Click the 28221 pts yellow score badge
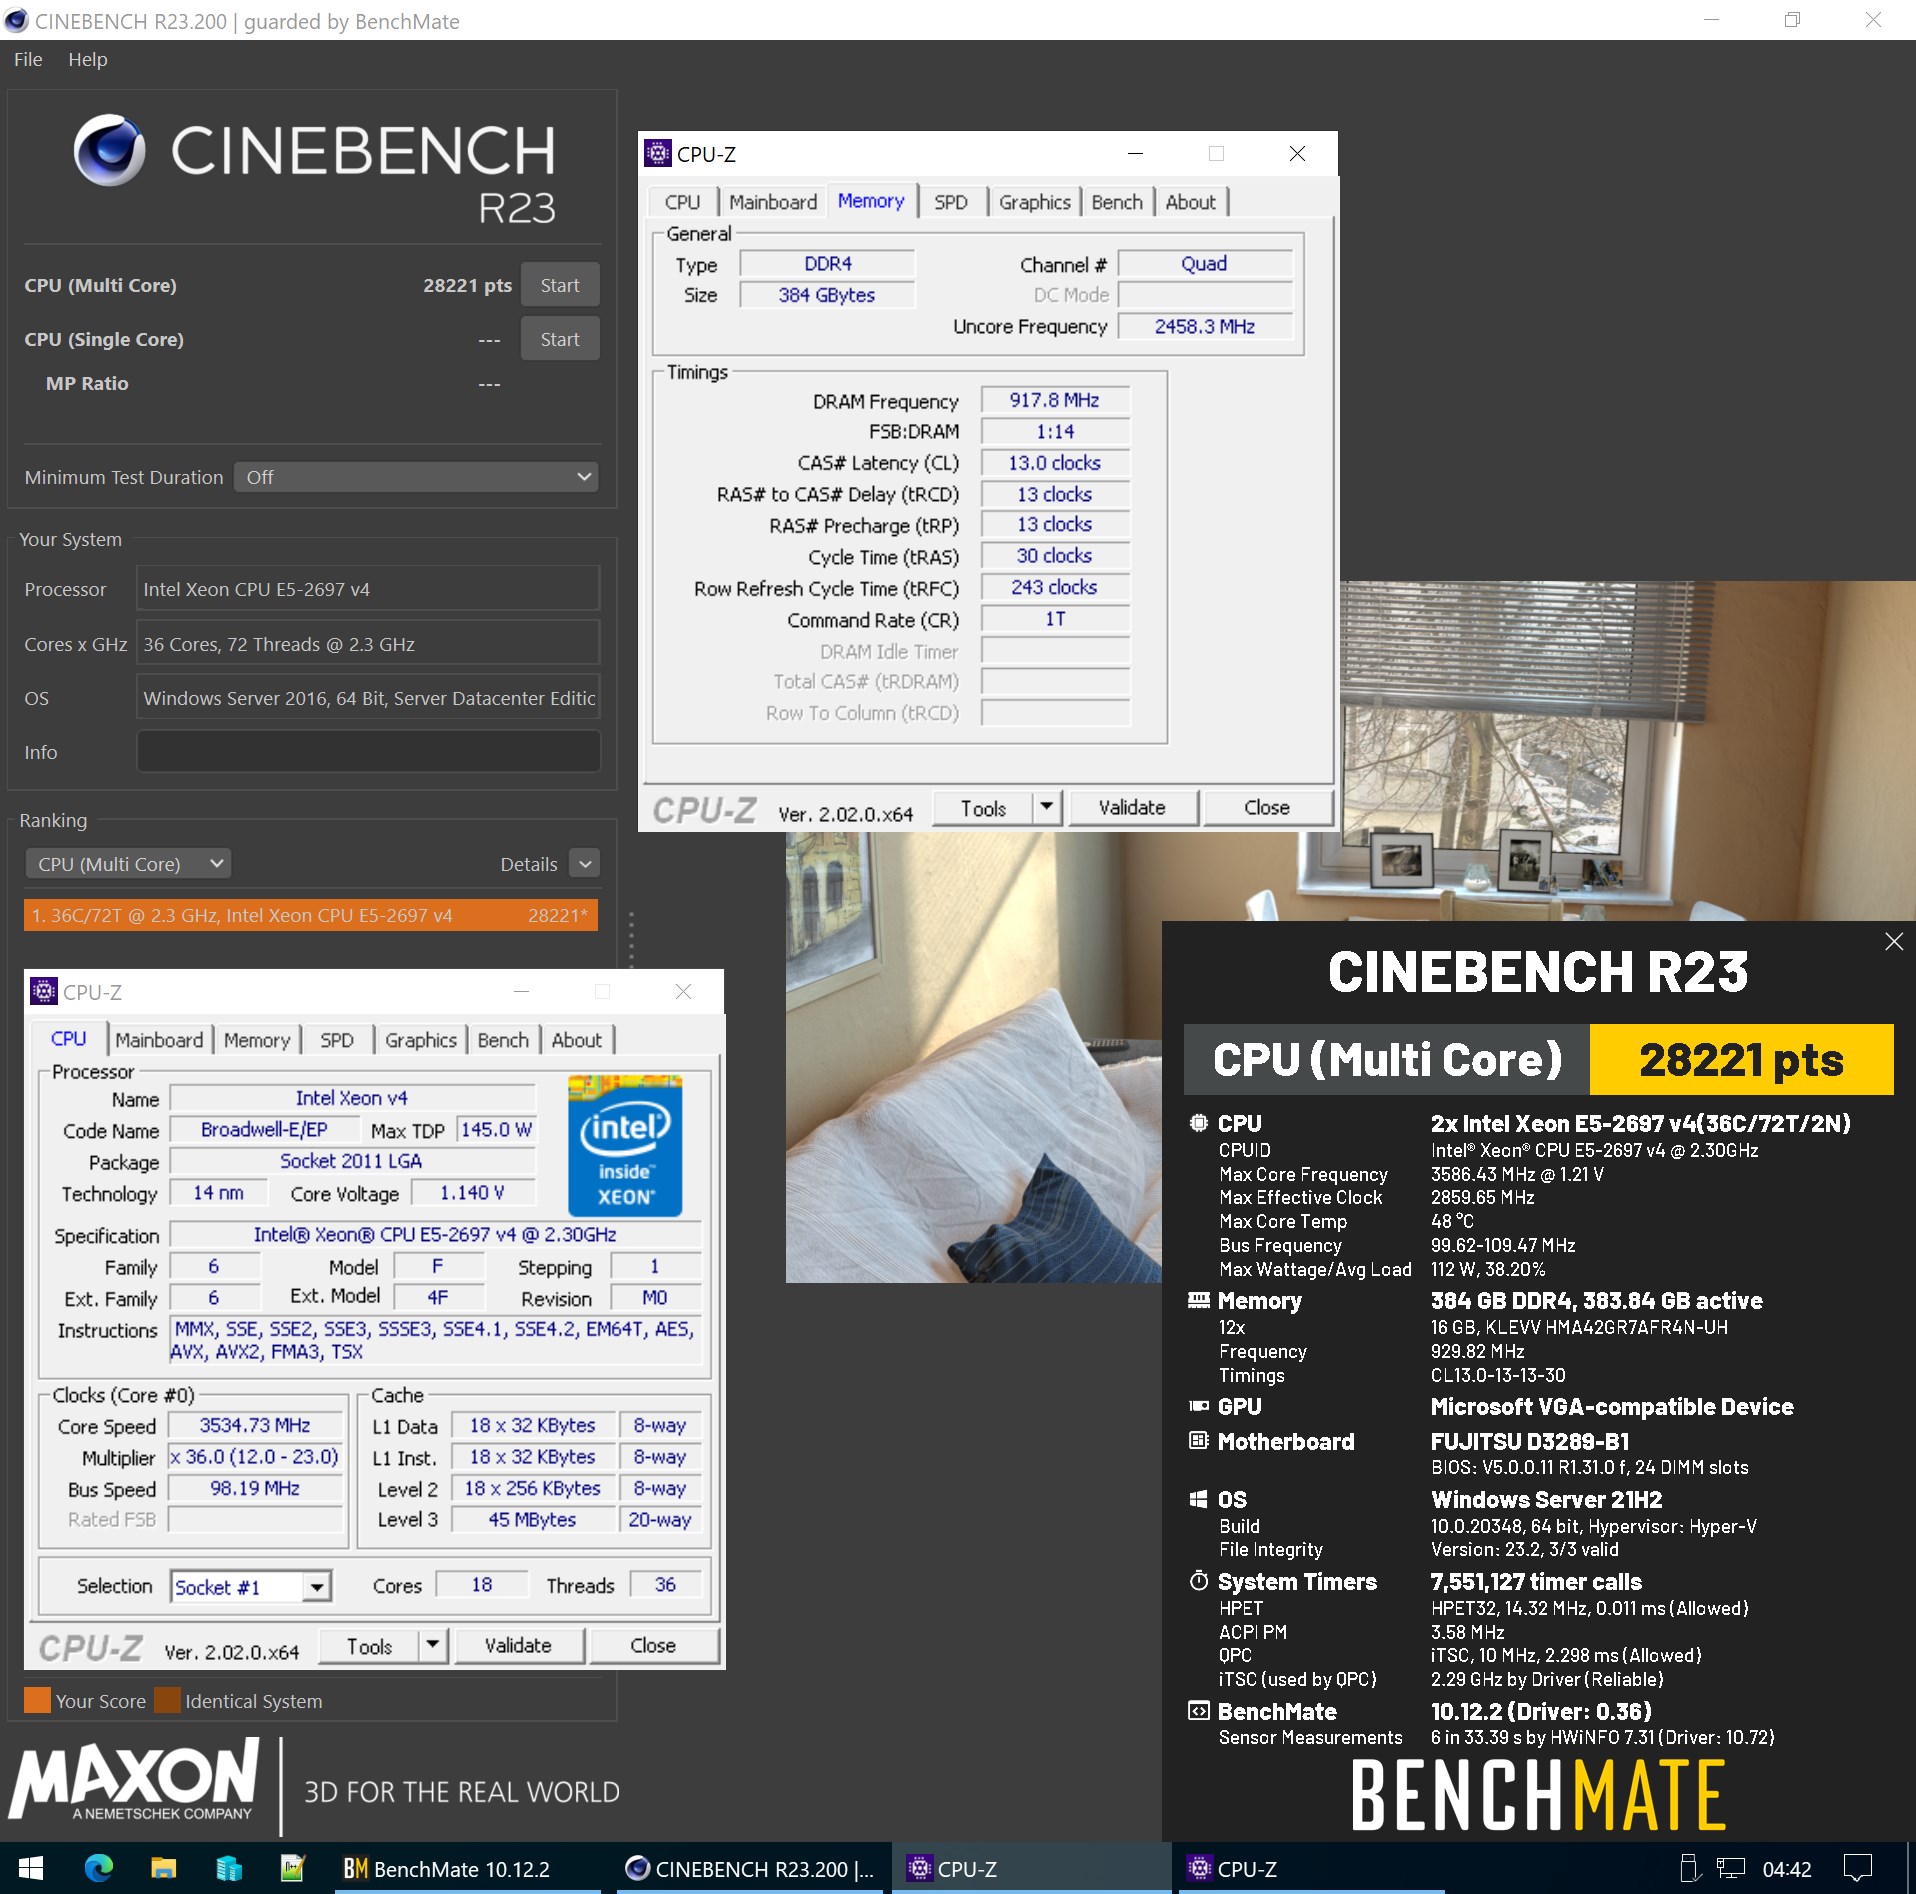Image resolution: width=1916 pixels, height=1894 pixels. point(1741,1059)
